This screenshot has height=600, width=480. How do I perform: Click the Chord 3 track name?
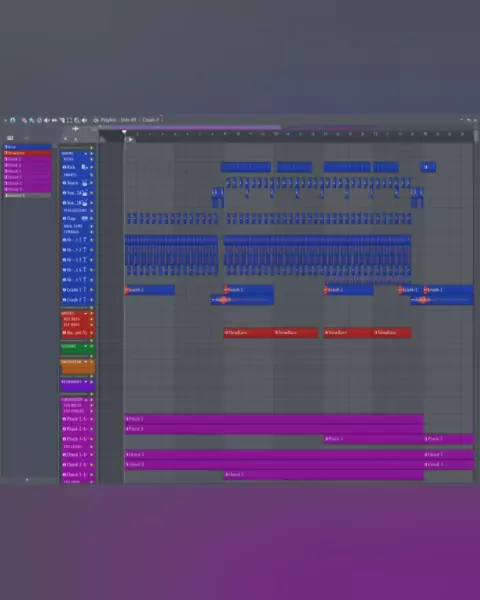click(73, 474)
